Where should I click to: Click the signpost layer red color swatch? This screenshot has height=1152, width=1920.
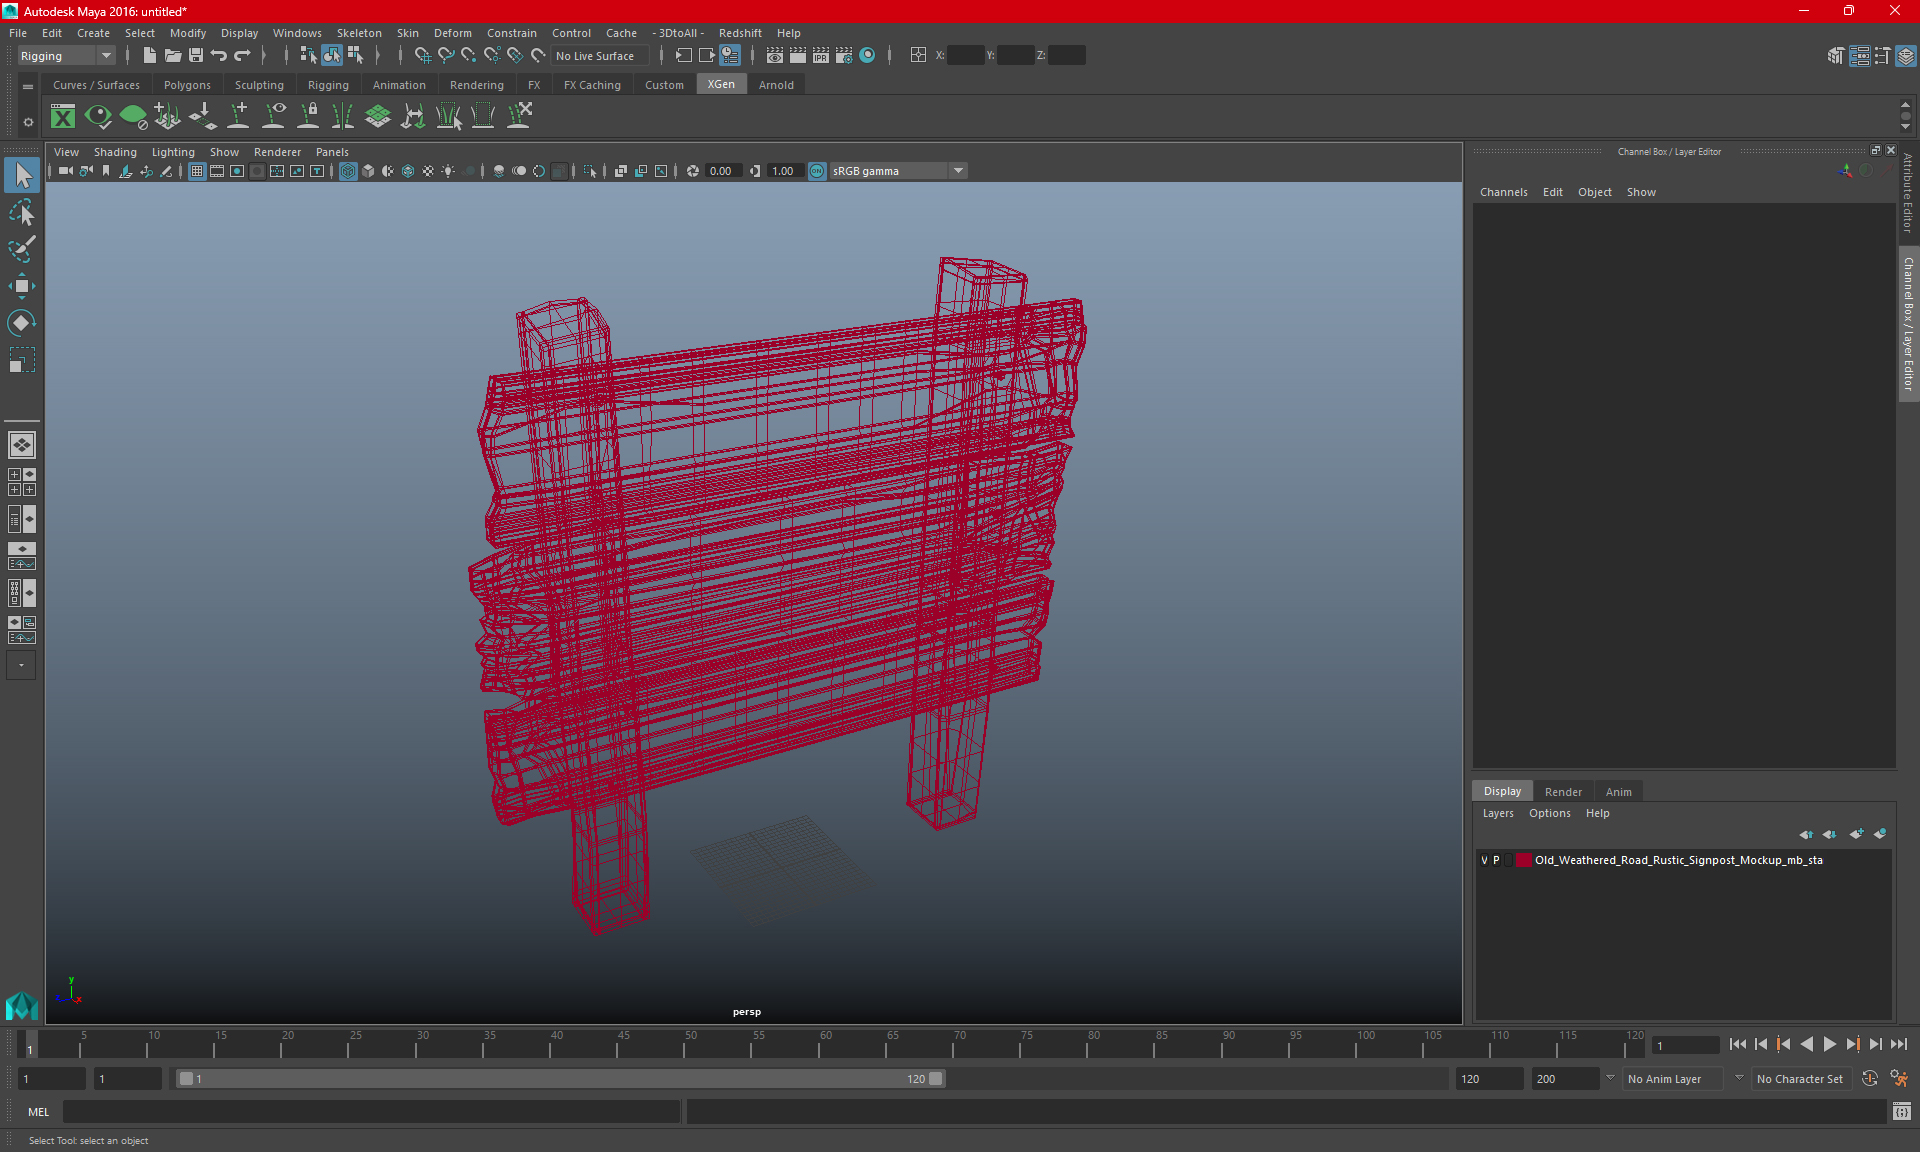1523,860
